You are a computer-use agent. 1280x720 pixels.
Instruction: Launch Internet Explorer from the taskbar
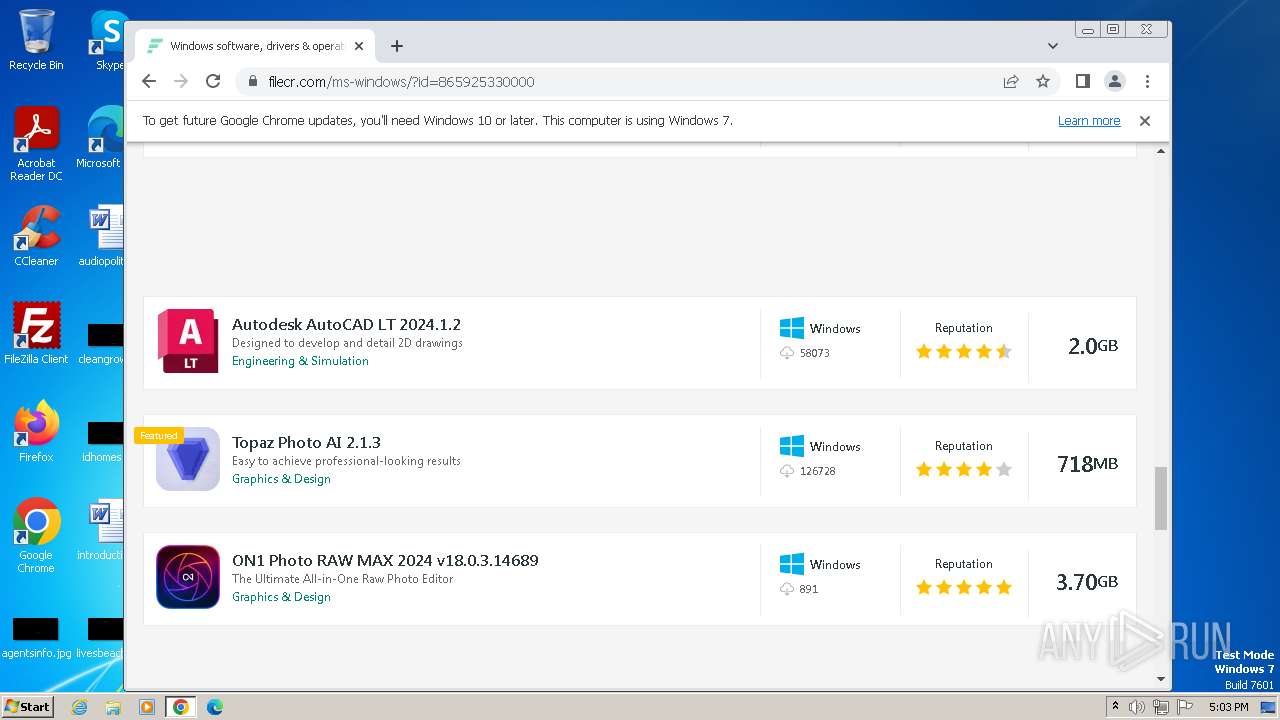pyautogui.click(x=79, y=707)
